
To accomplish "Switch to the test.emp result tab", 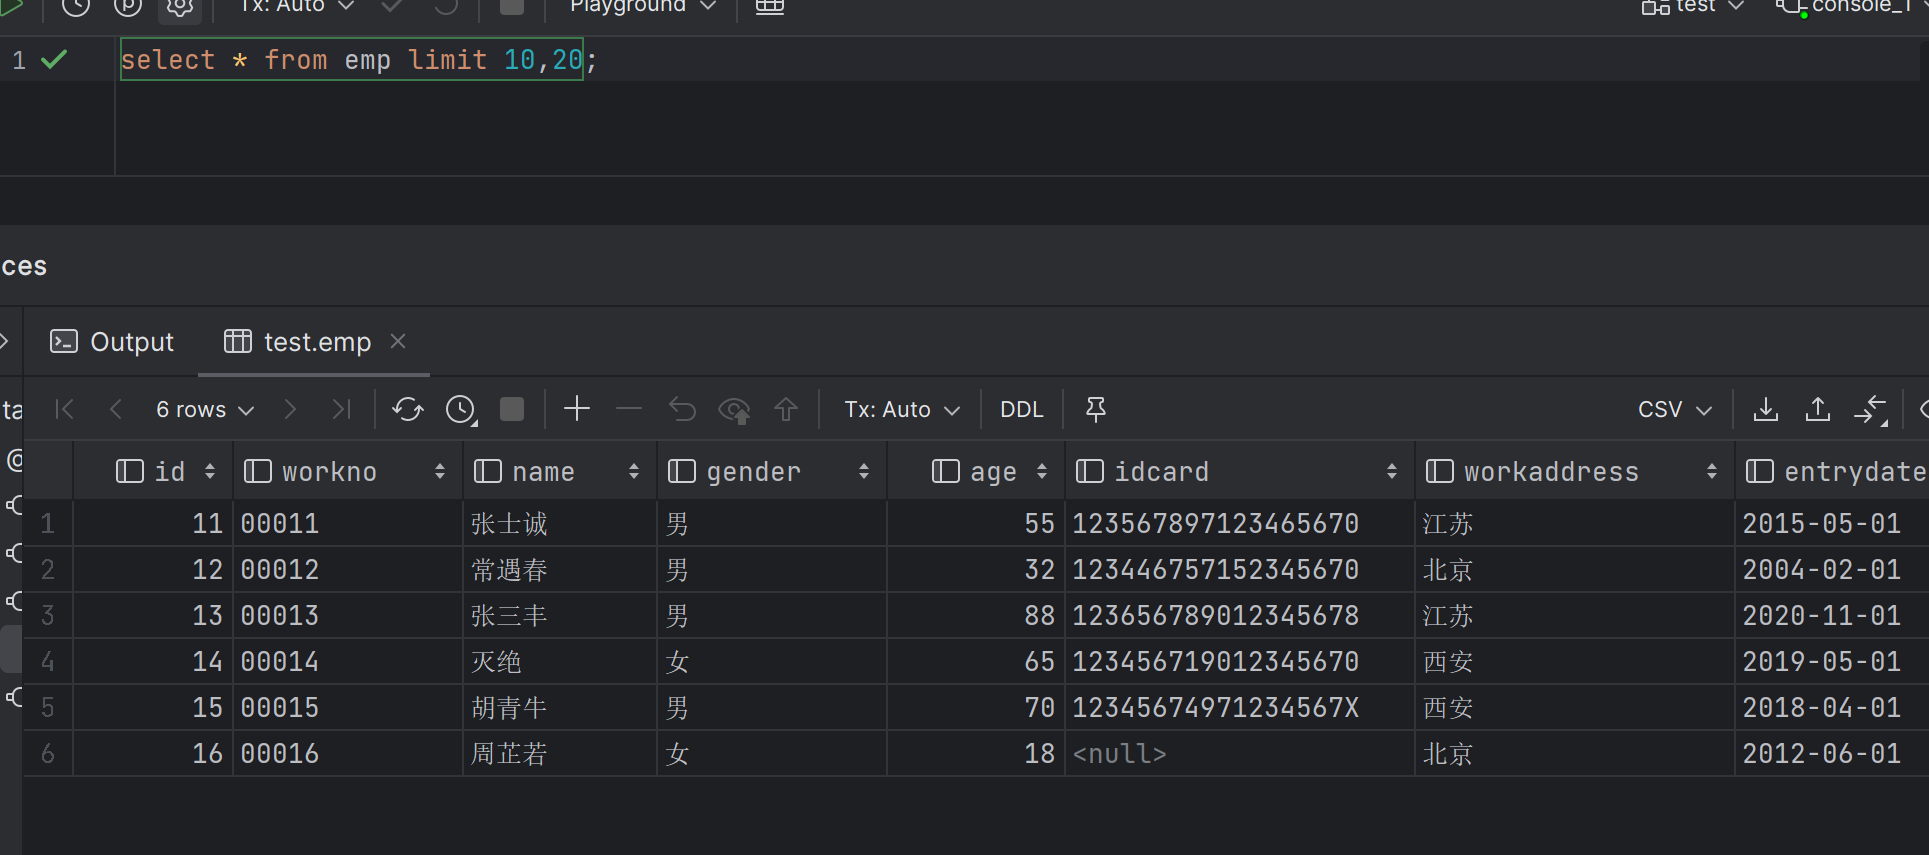I will coord(297,342).
